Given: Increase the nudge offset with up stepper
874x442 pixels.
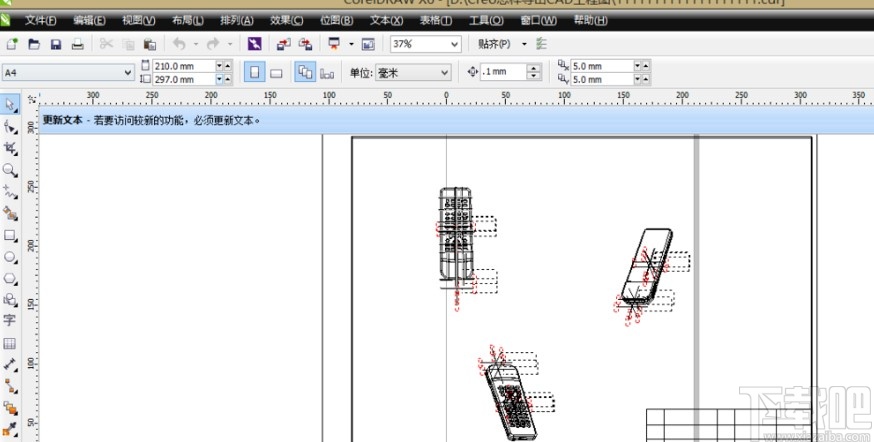Looking at the screenshot, I should pos(534,68).
